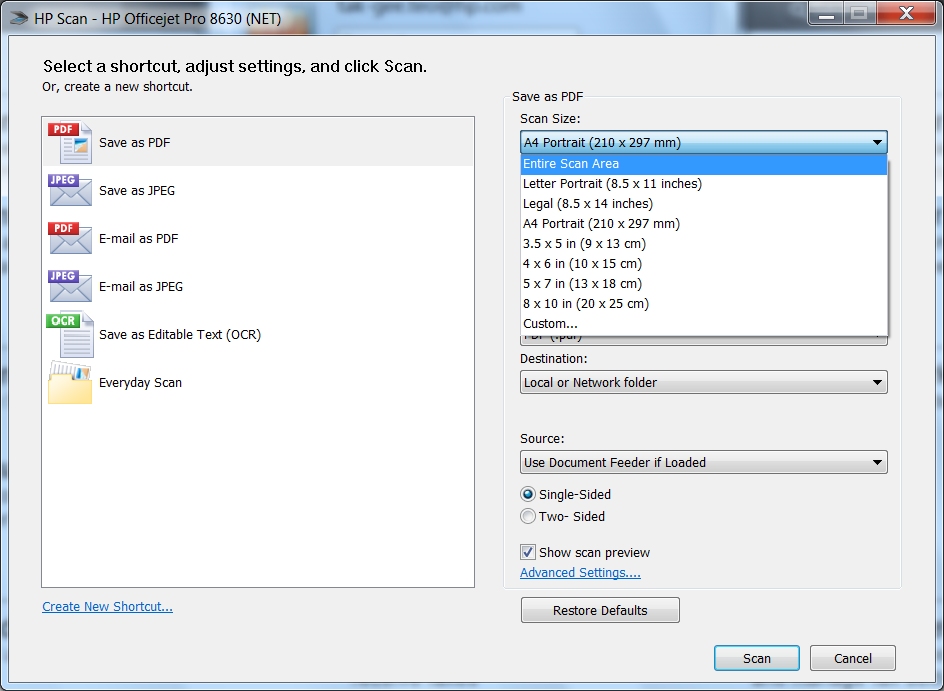Click the Advanced Settings link
The height and width of the screenshot is (691, 944).
tap(580, 573)
